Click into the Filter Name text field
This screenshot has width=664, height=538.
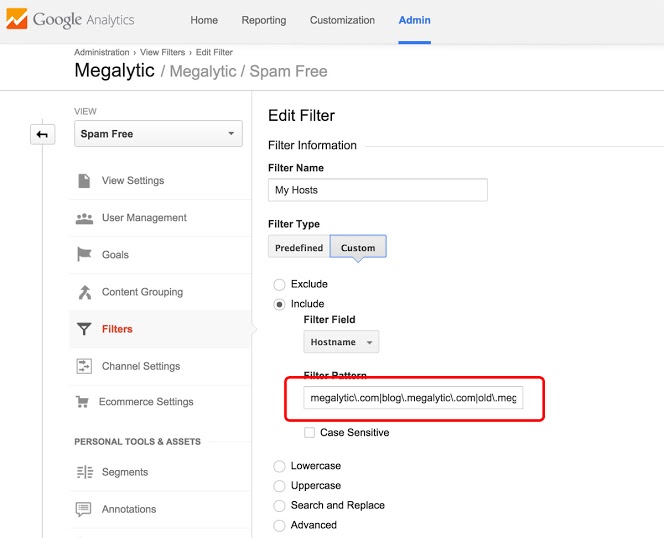[x=377, y=190]
